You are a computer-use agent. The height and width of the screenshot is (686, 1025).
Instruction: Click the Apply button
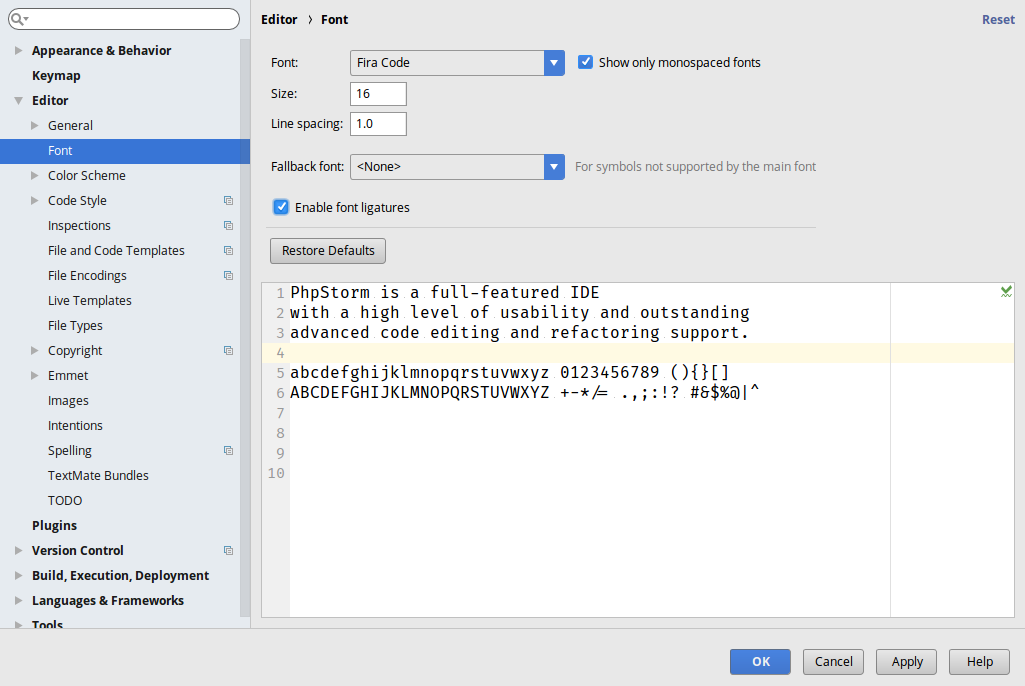pos(907,662)
